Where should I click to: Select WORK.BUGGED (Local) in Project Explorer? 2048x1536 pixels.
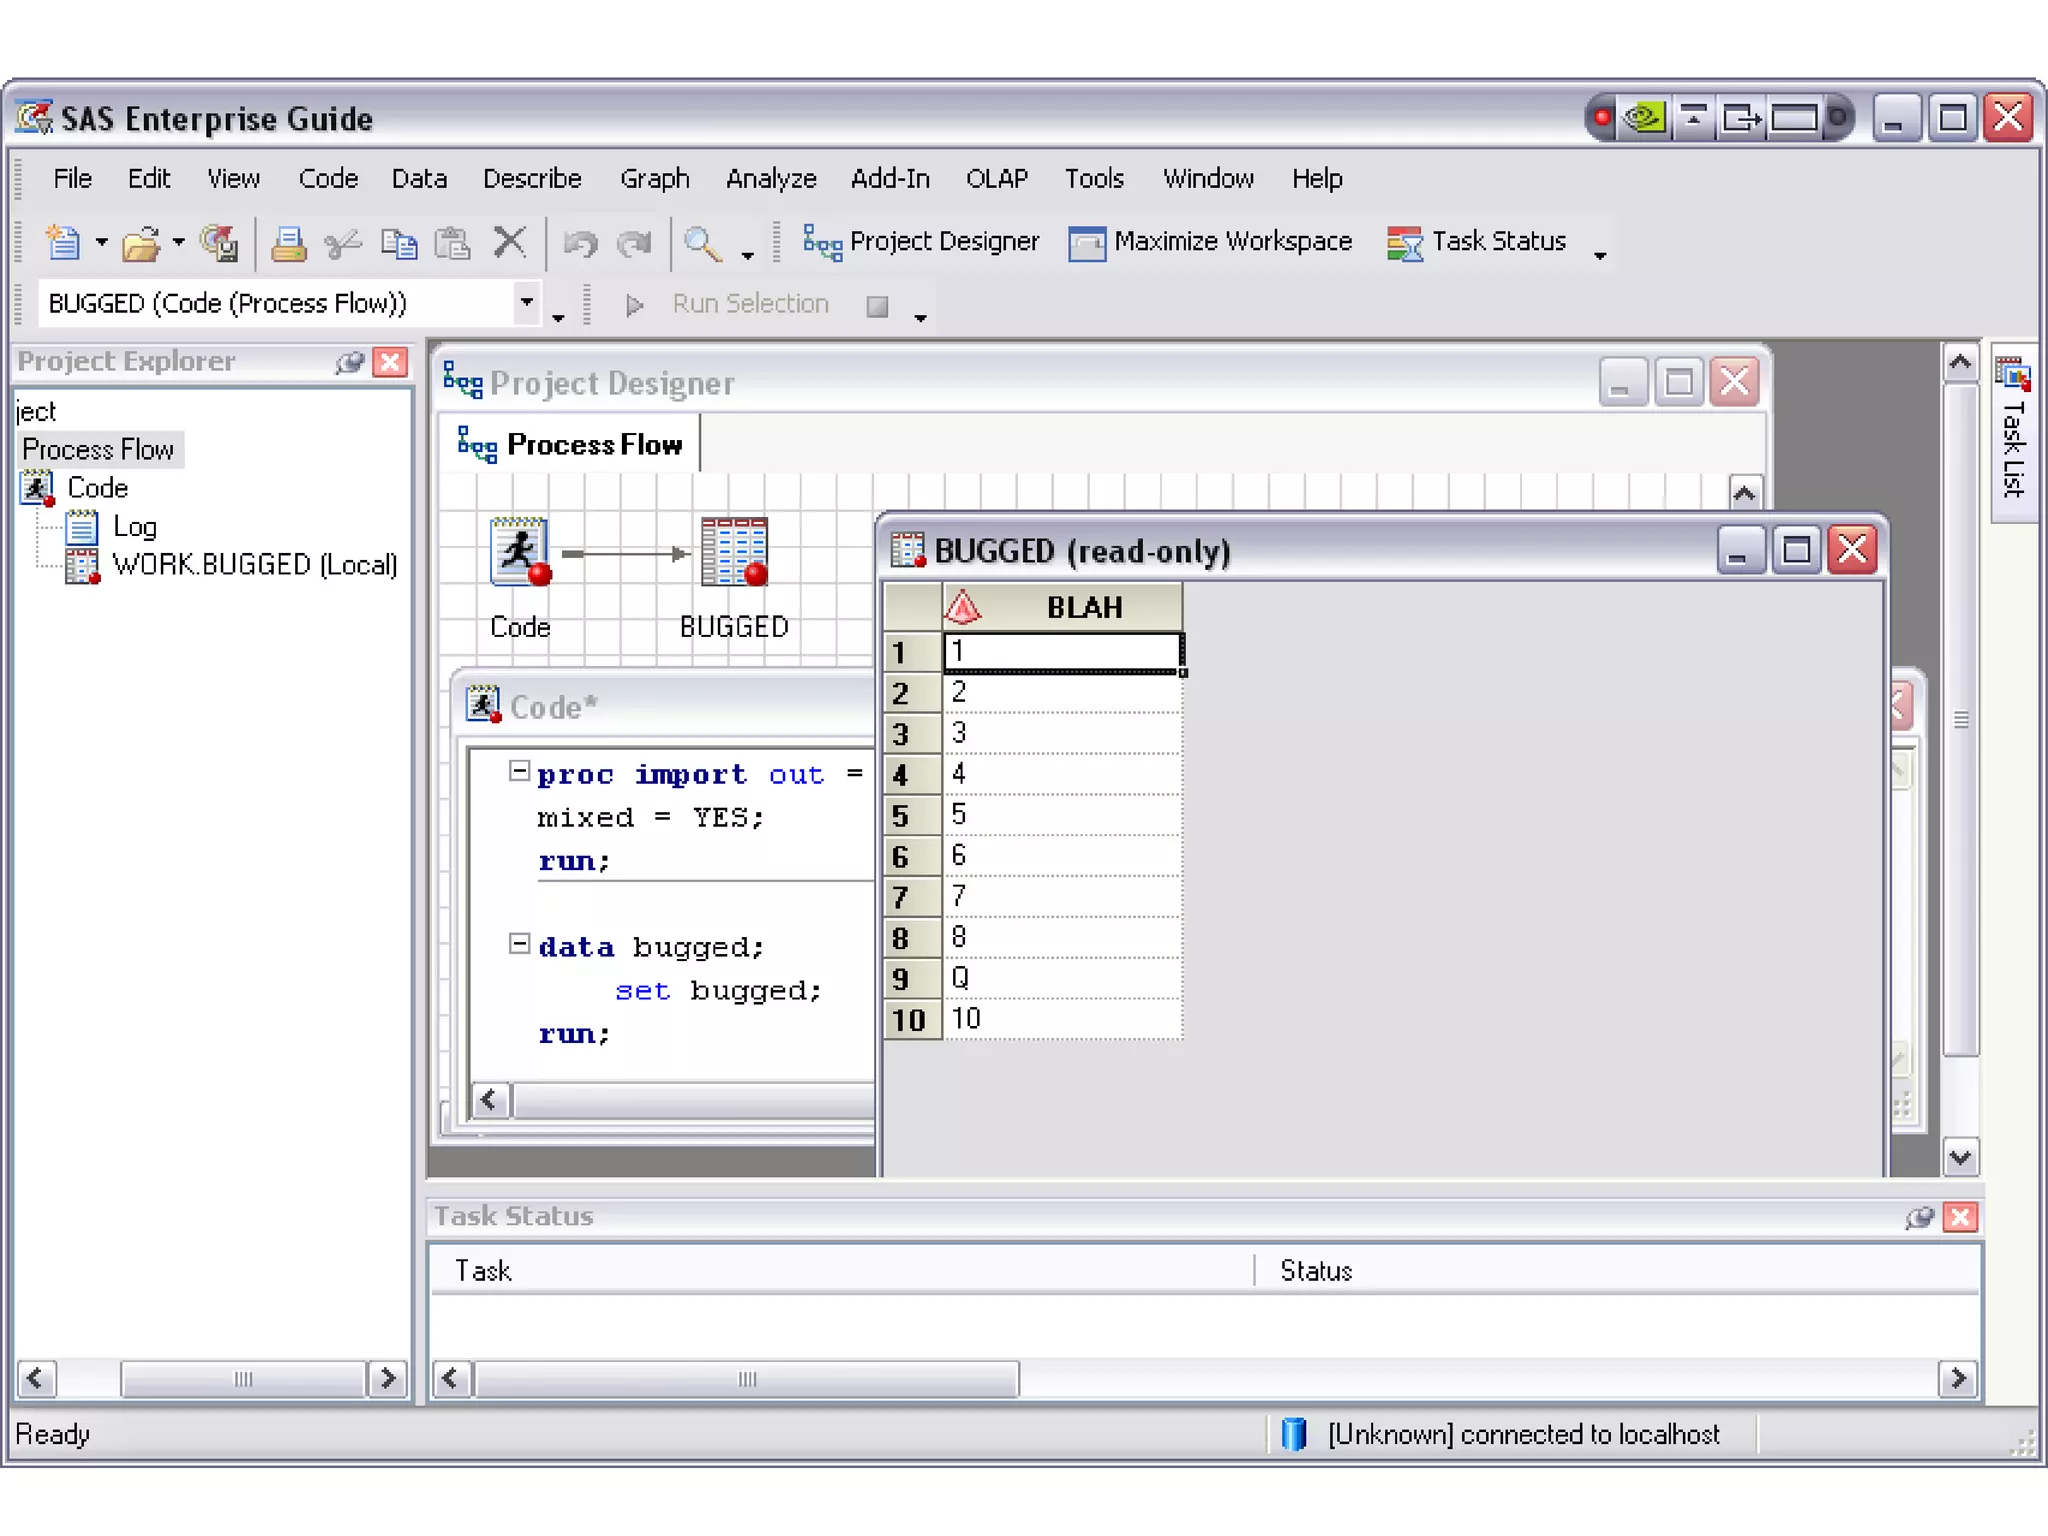[254, 565]
